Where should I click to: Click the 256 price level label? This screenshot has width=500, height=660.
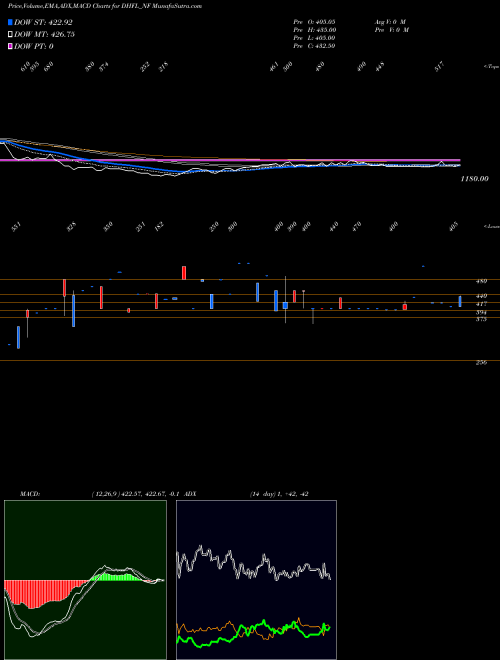click(x=481, y=362)
